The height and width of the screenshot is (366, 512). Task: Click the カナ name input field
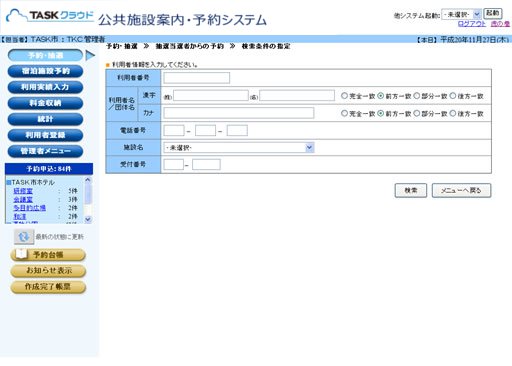pos(239,113)
